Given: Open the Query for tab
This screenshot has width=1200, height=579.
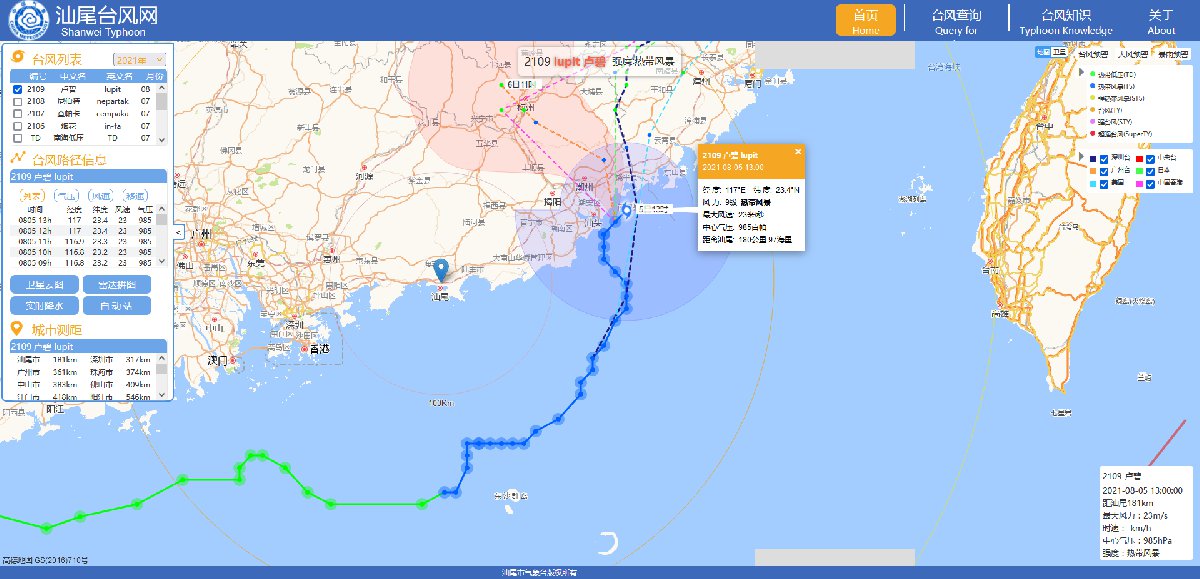Looking at the screenshot, I should (956, 20).
